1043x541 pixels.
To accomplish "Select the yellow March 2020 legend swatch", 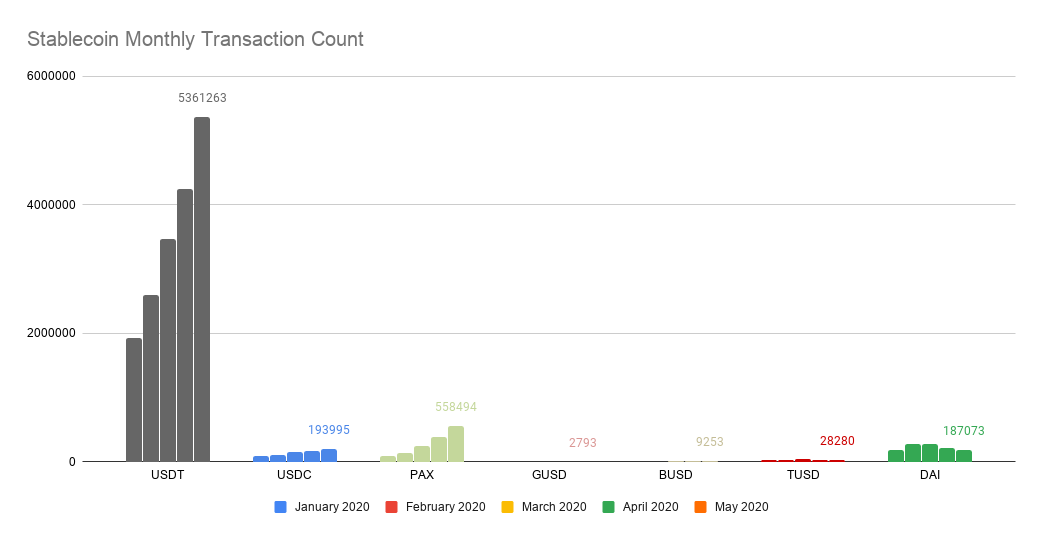I will 508,507.
